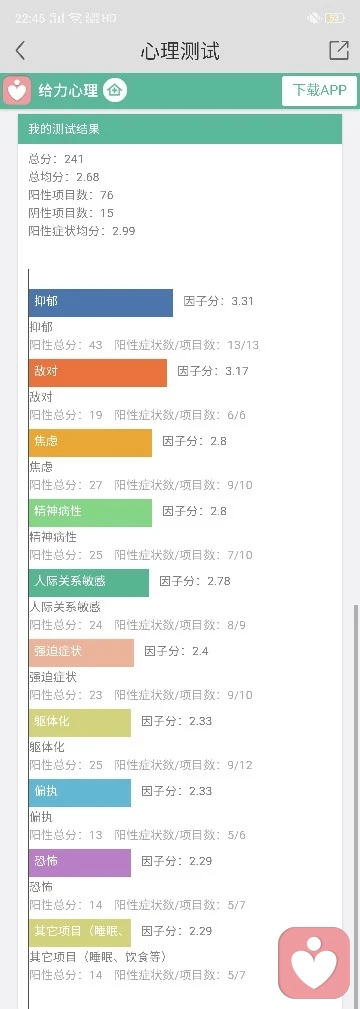360x1009 pixels.
Task: Tap the pink heart logo beside 给力心理
Action: 17,90
